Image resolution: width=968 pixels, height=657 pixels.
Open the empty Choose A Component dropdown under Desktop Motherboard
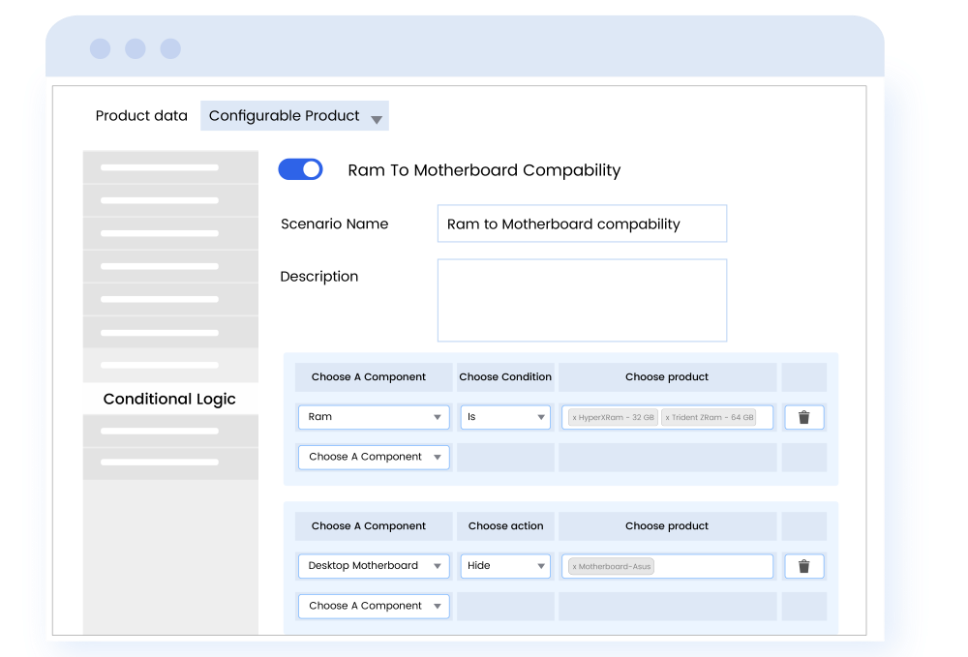pyautogui.click(x=373, y=606)
